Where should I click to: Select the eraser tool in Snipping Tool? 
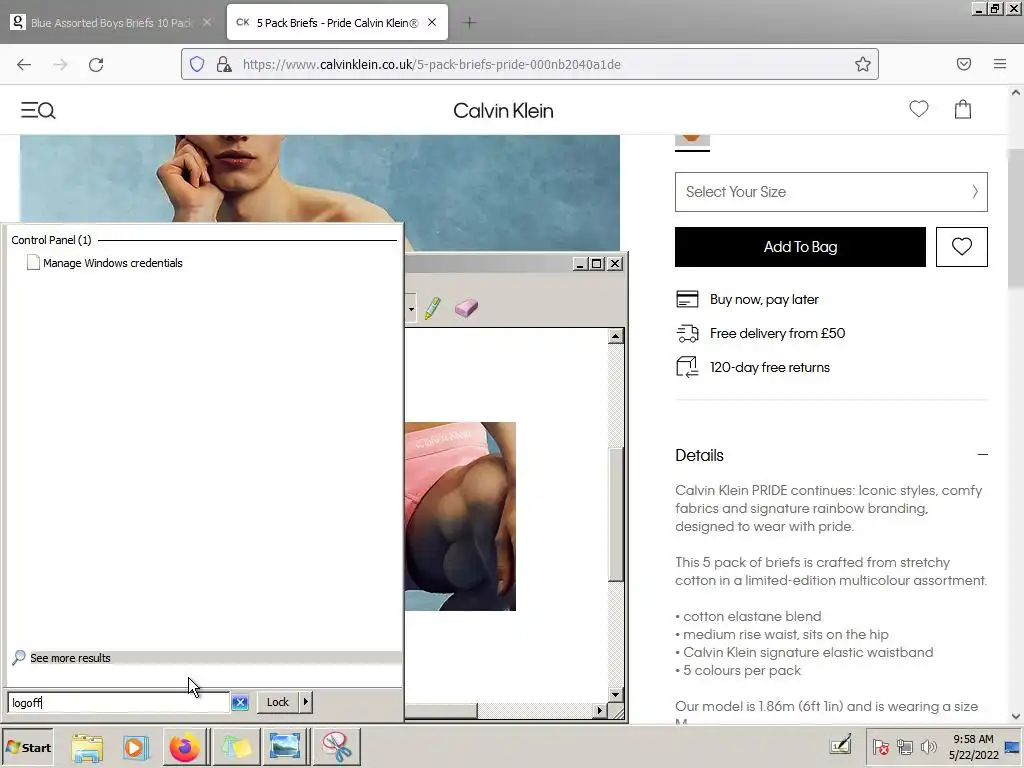[466, 308]
